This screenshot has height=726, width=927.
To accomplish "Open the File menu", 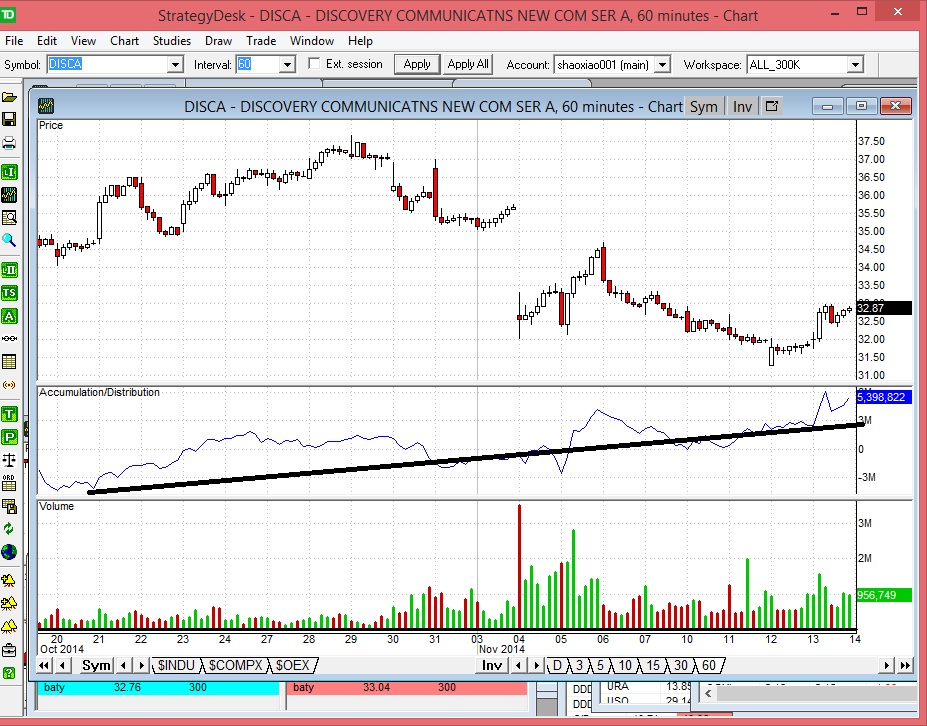I will pos(14,41).
